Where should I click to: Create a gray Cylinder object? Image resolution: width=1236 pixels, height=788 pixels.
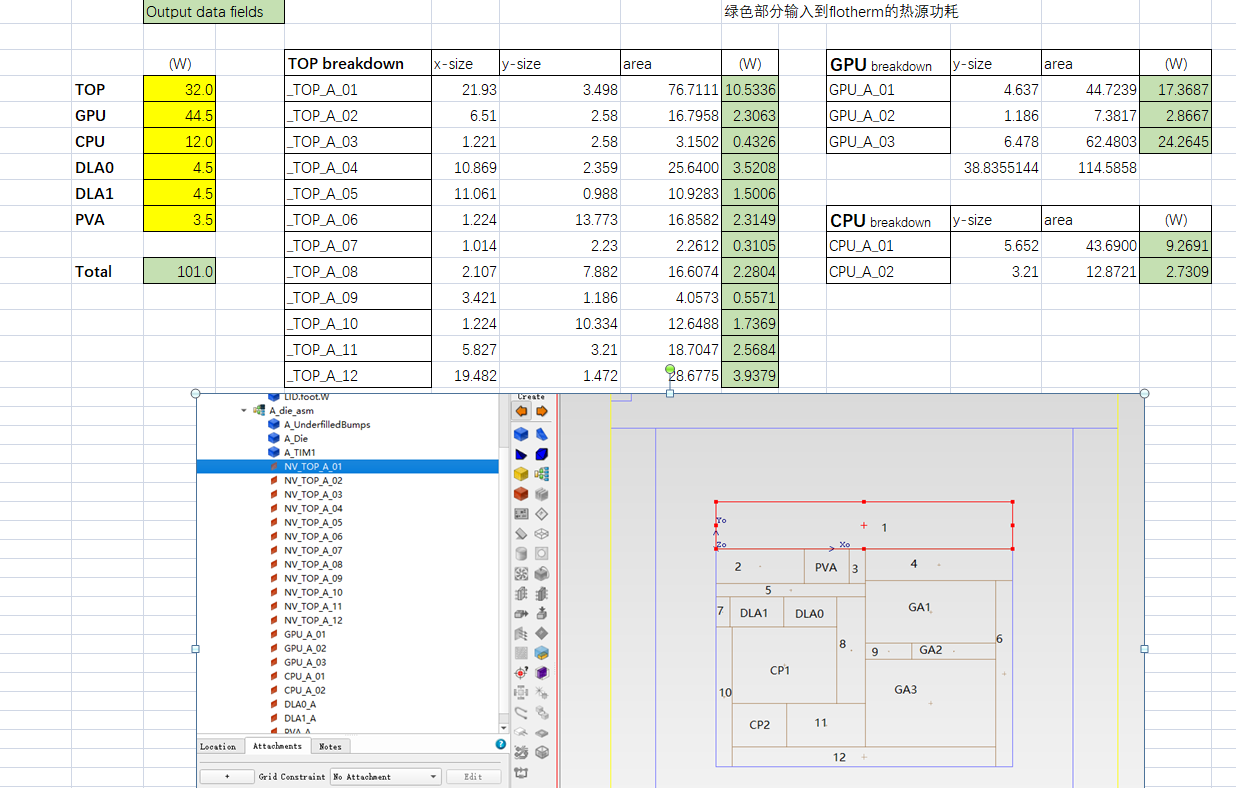tap(521, 554)
